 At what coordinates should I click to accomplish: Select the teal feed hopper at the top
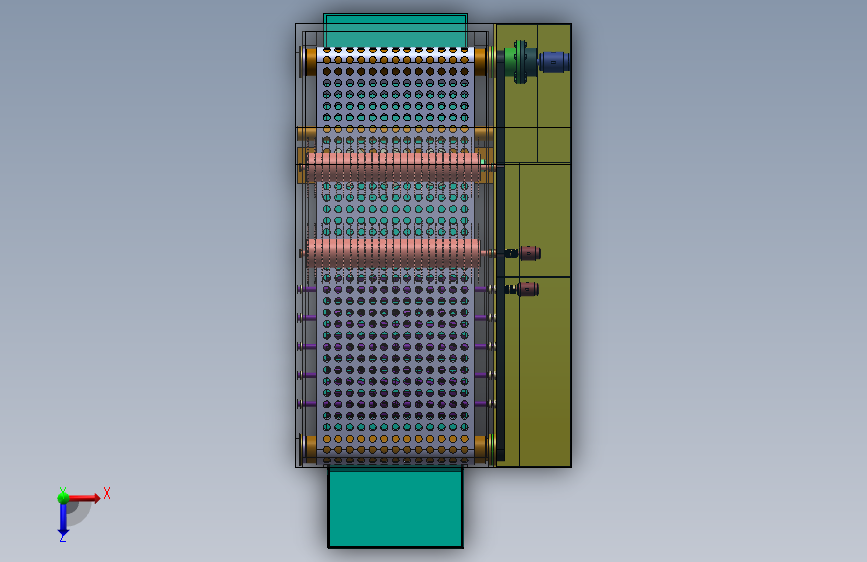point(395,30)
